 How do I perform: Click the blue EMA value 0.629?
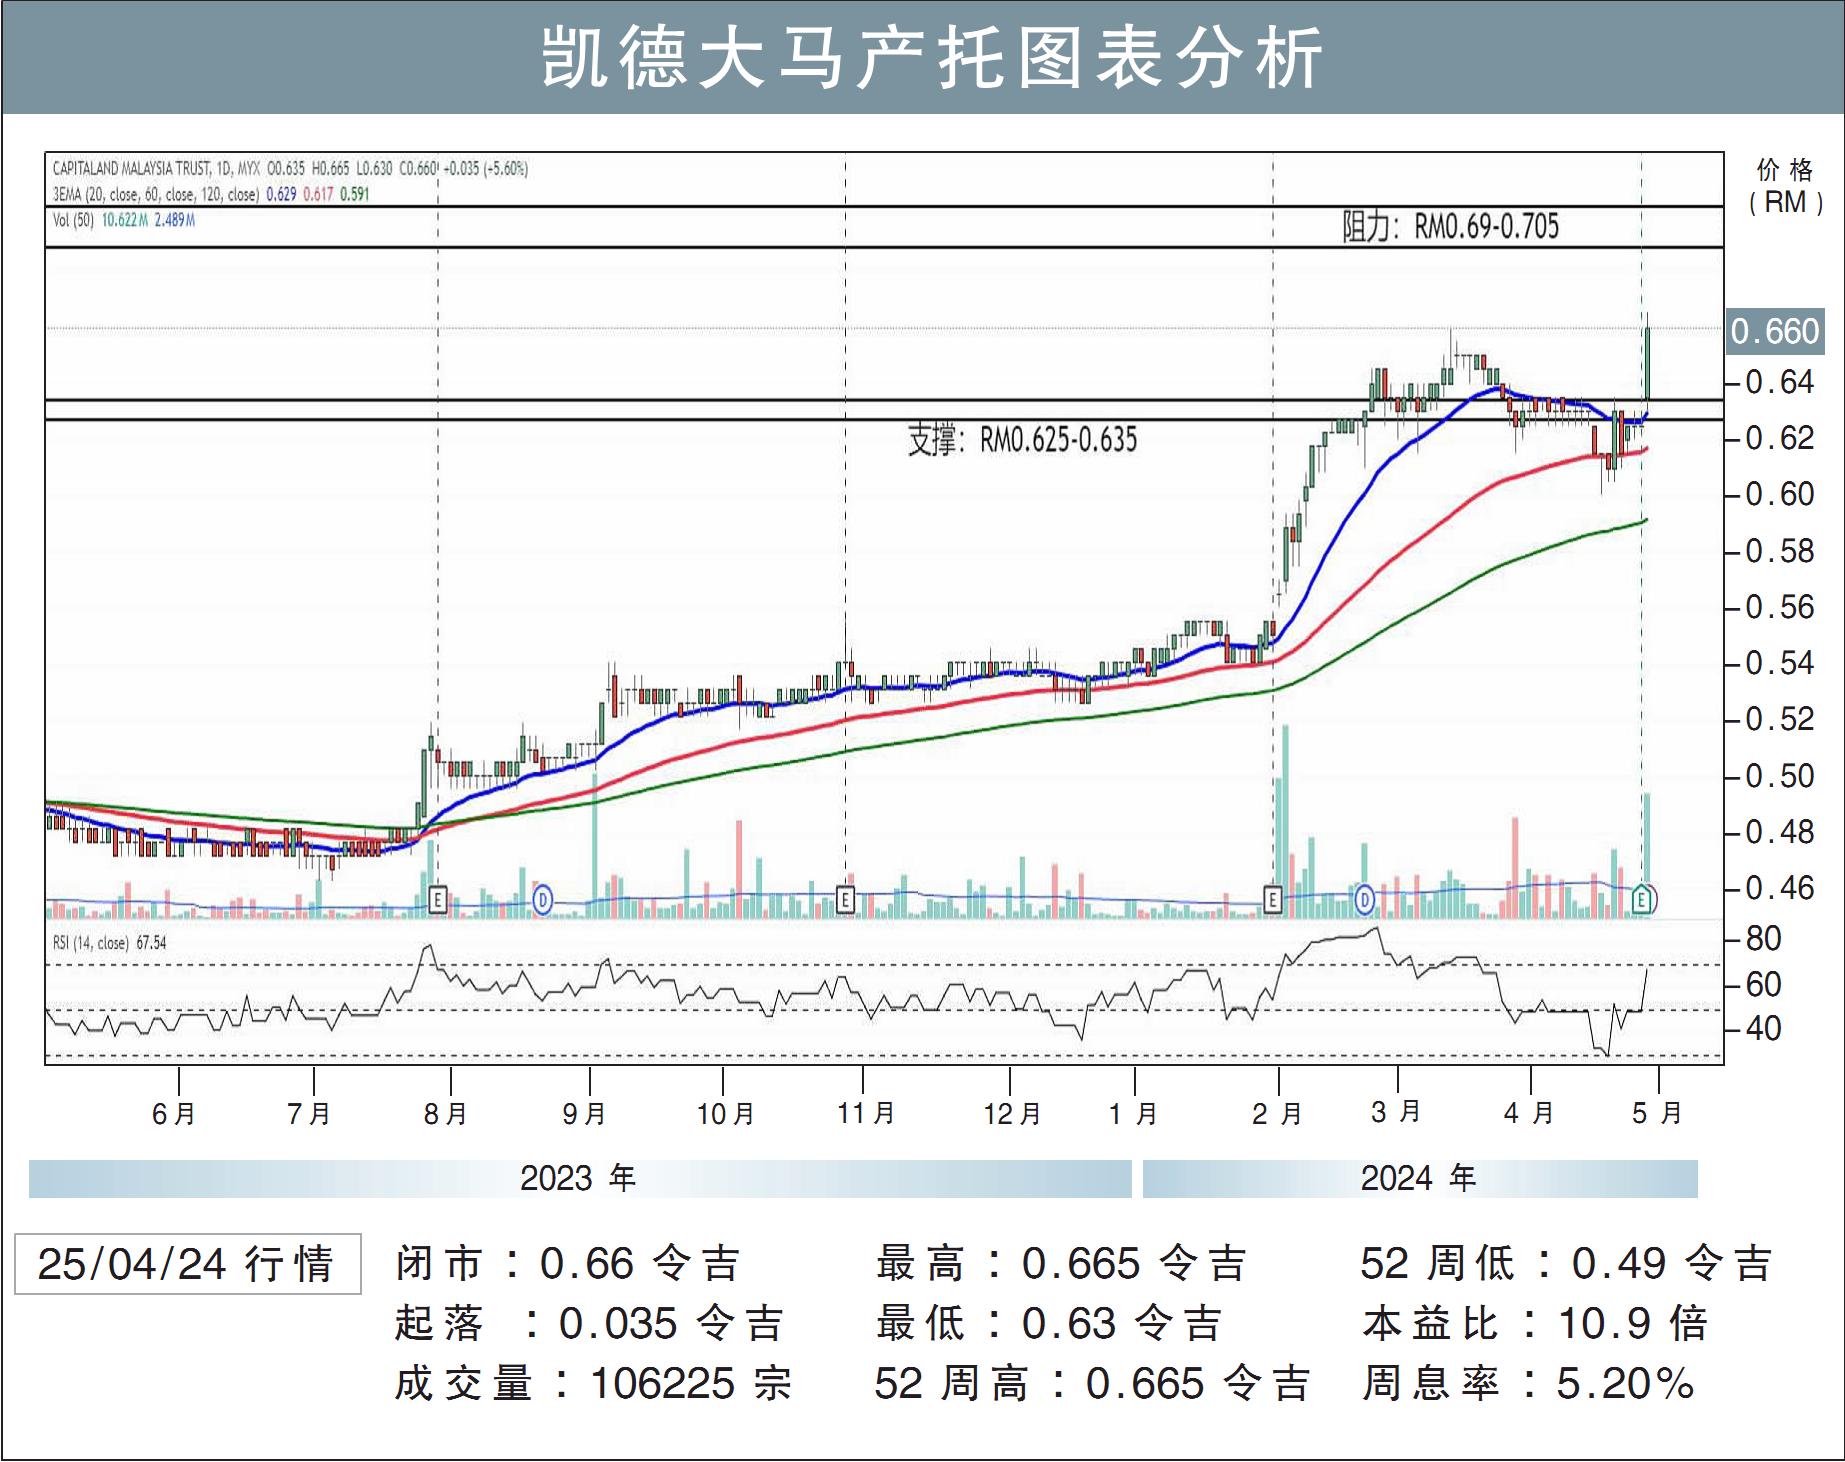281,194
